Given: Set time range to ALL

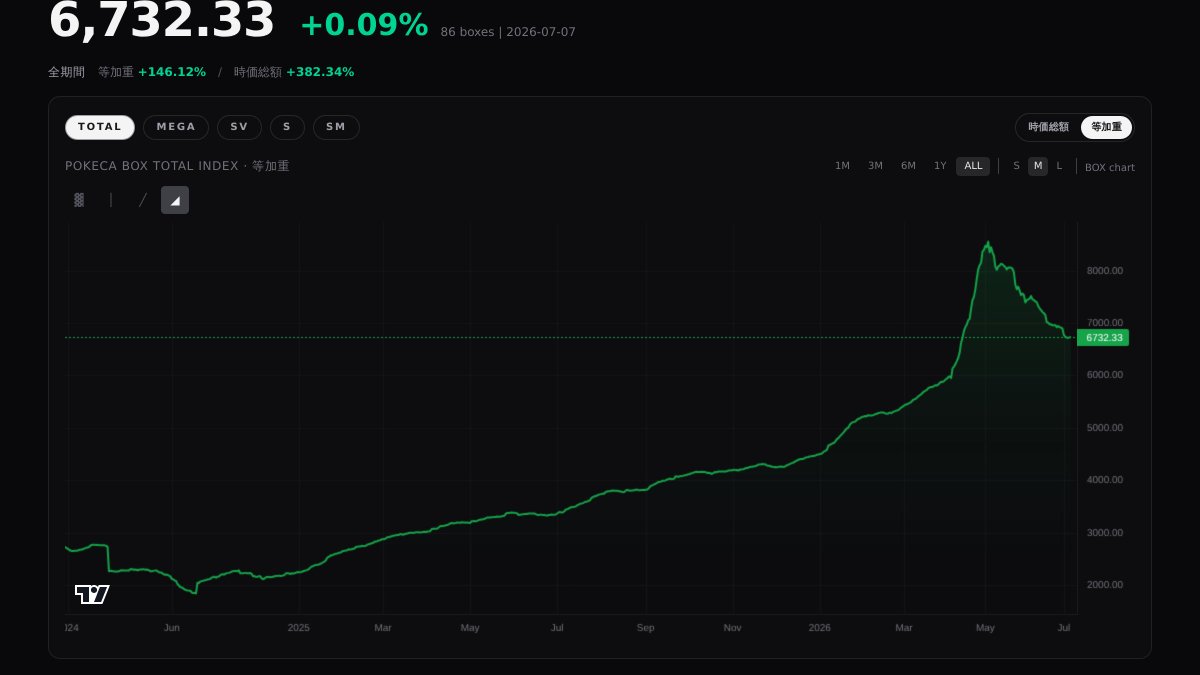Looking at the screenshot, I should coord(973,166).
